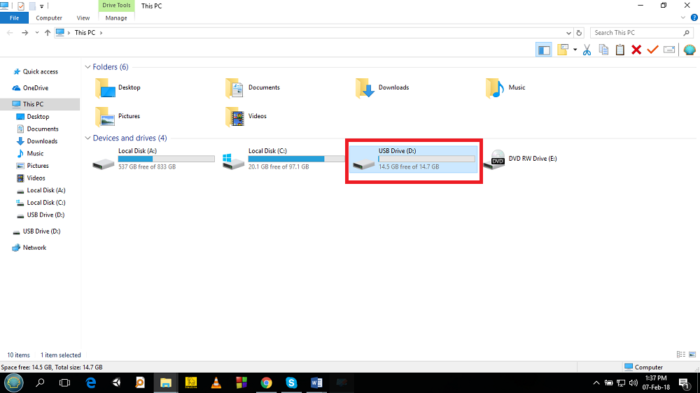Click the Rename icon in the toolbar

coord(669,50)
